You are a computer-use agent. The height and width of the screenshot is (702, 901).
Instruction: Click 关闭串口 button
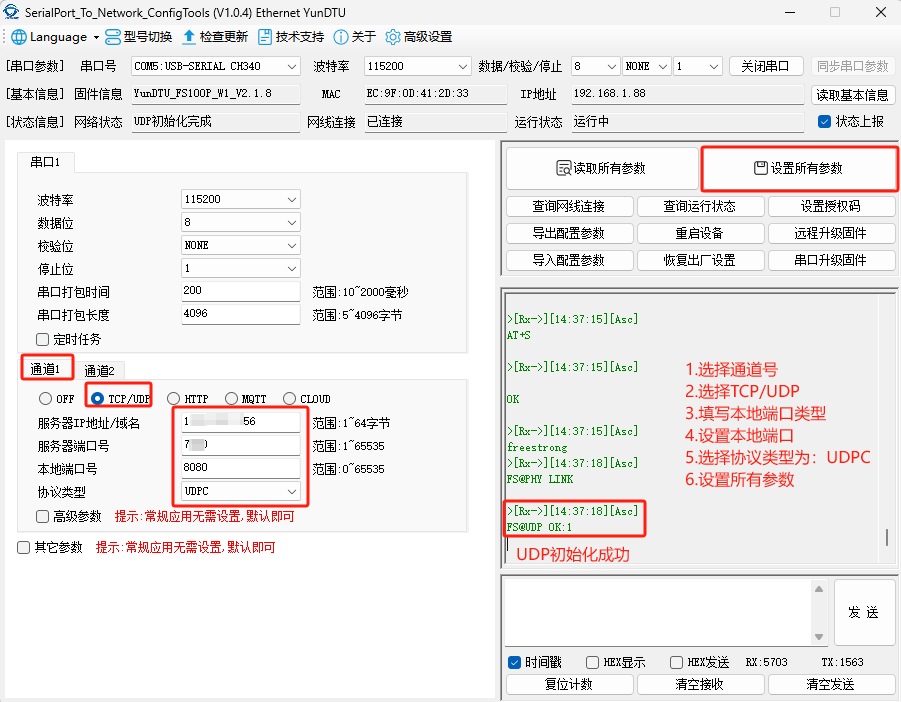pos(766,66)
